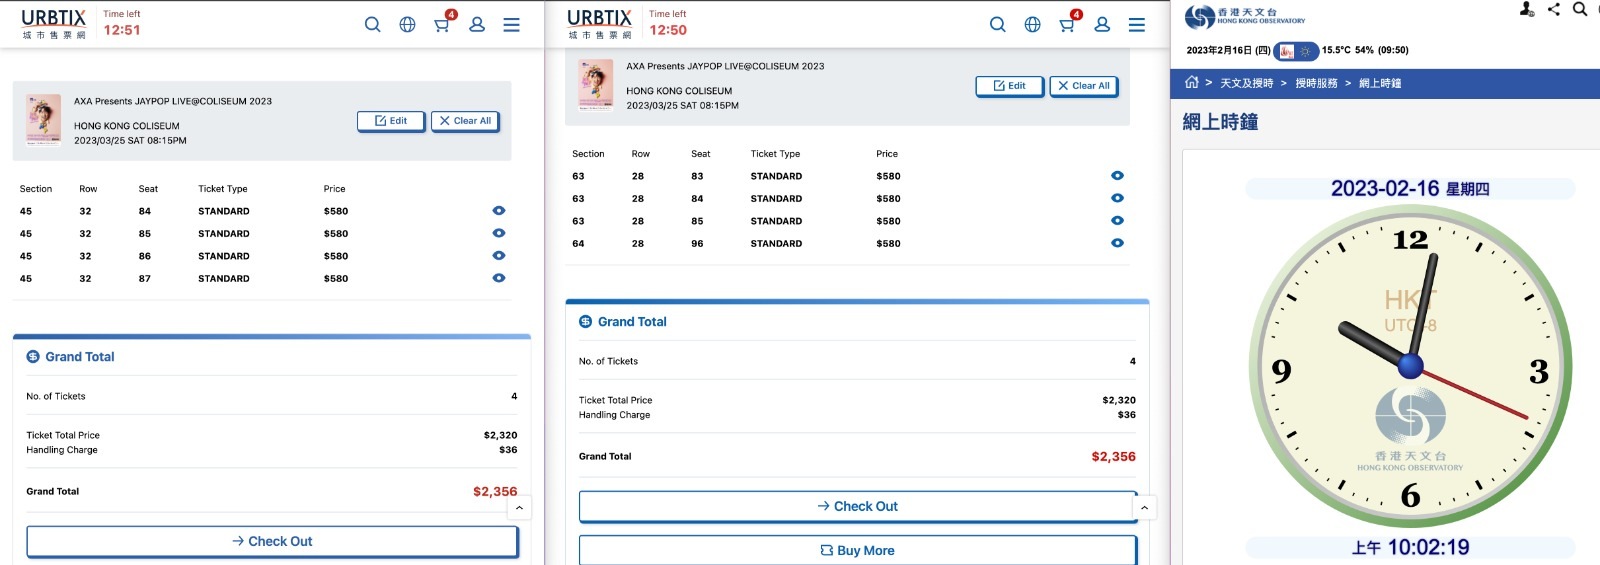Click $2,356 grand total in middle window
This screenshot has height=565, width=1600.
[x=1113, y=456]
